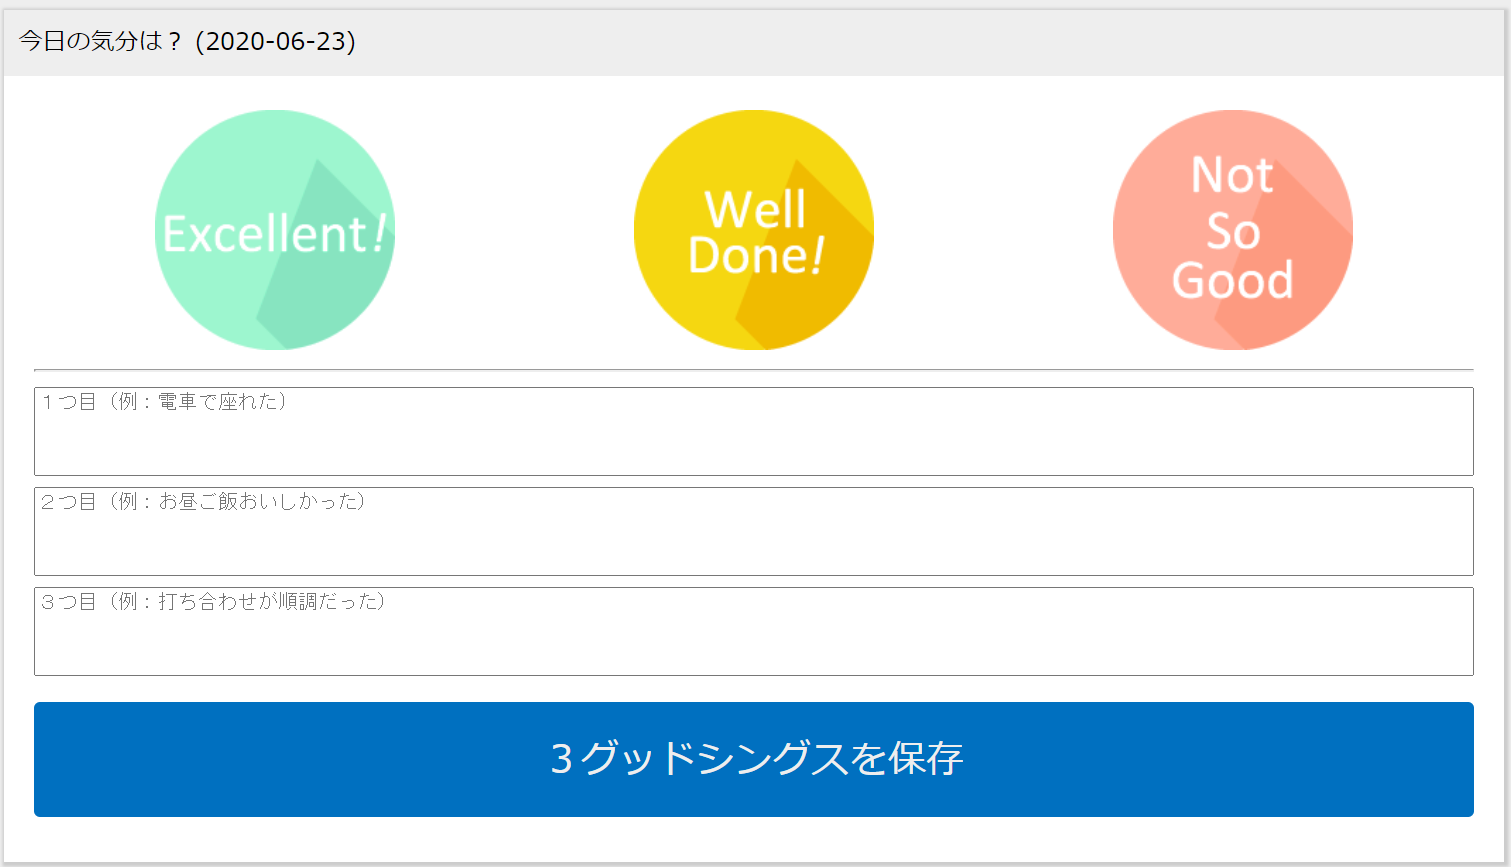Select the field with お昼ご飯おいしかった placeholder
The height and width of the screenshot is (867, 1511).
(x=753, y=531)
